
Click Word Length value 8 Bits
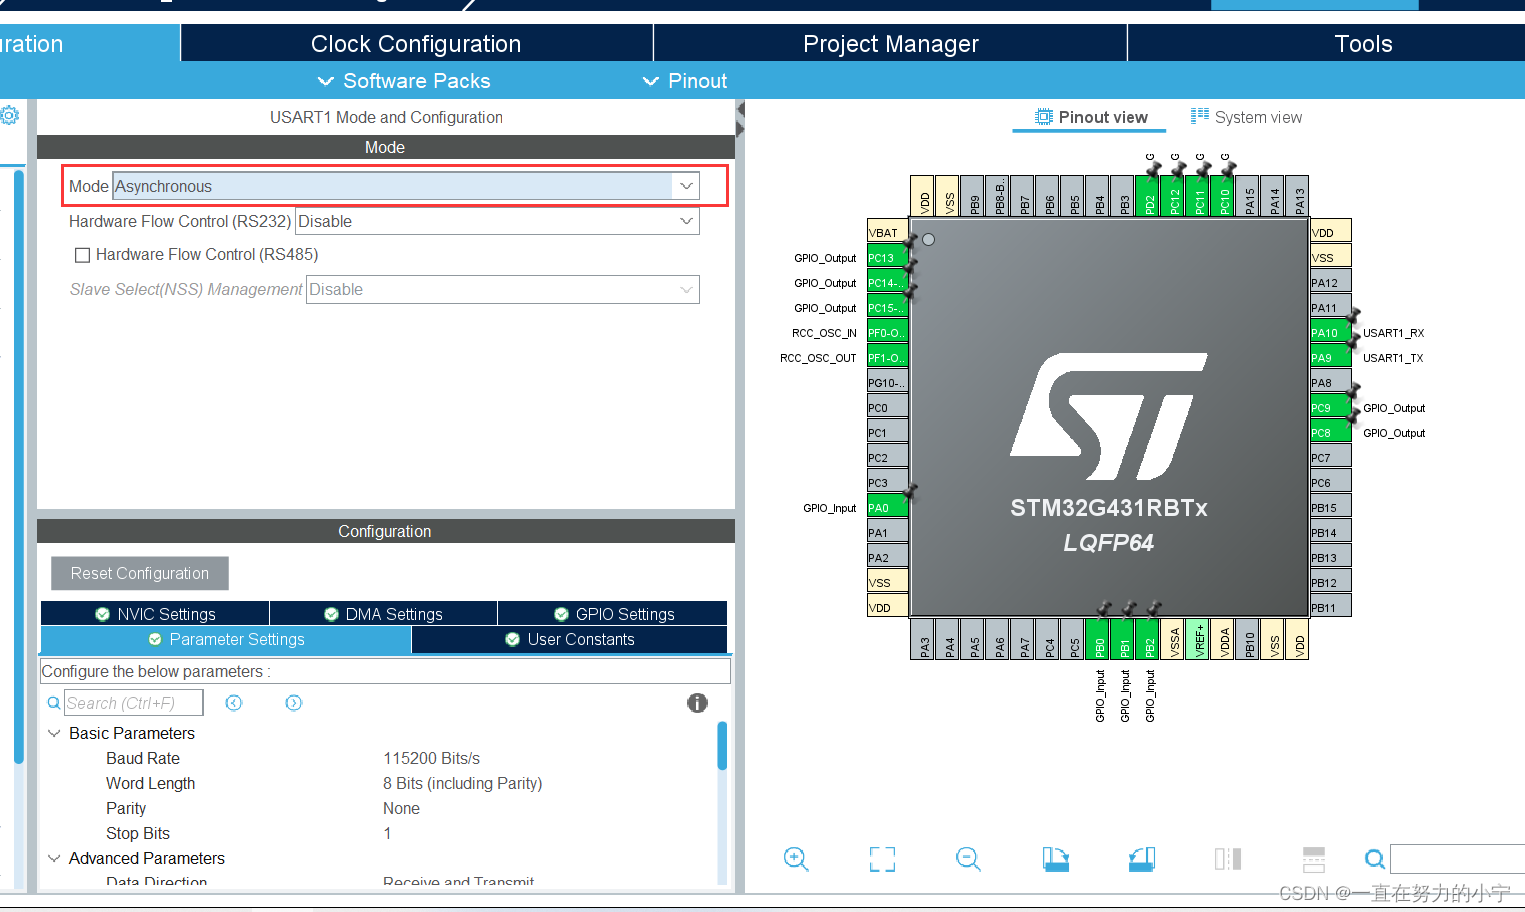click(x=462, y=783)
